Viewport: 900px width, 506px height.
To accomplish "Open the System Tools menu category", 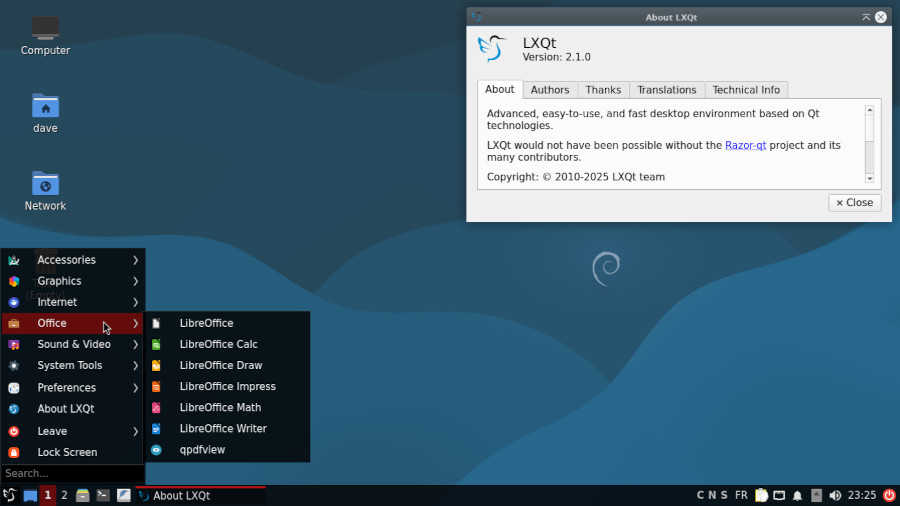I will 72,365.
